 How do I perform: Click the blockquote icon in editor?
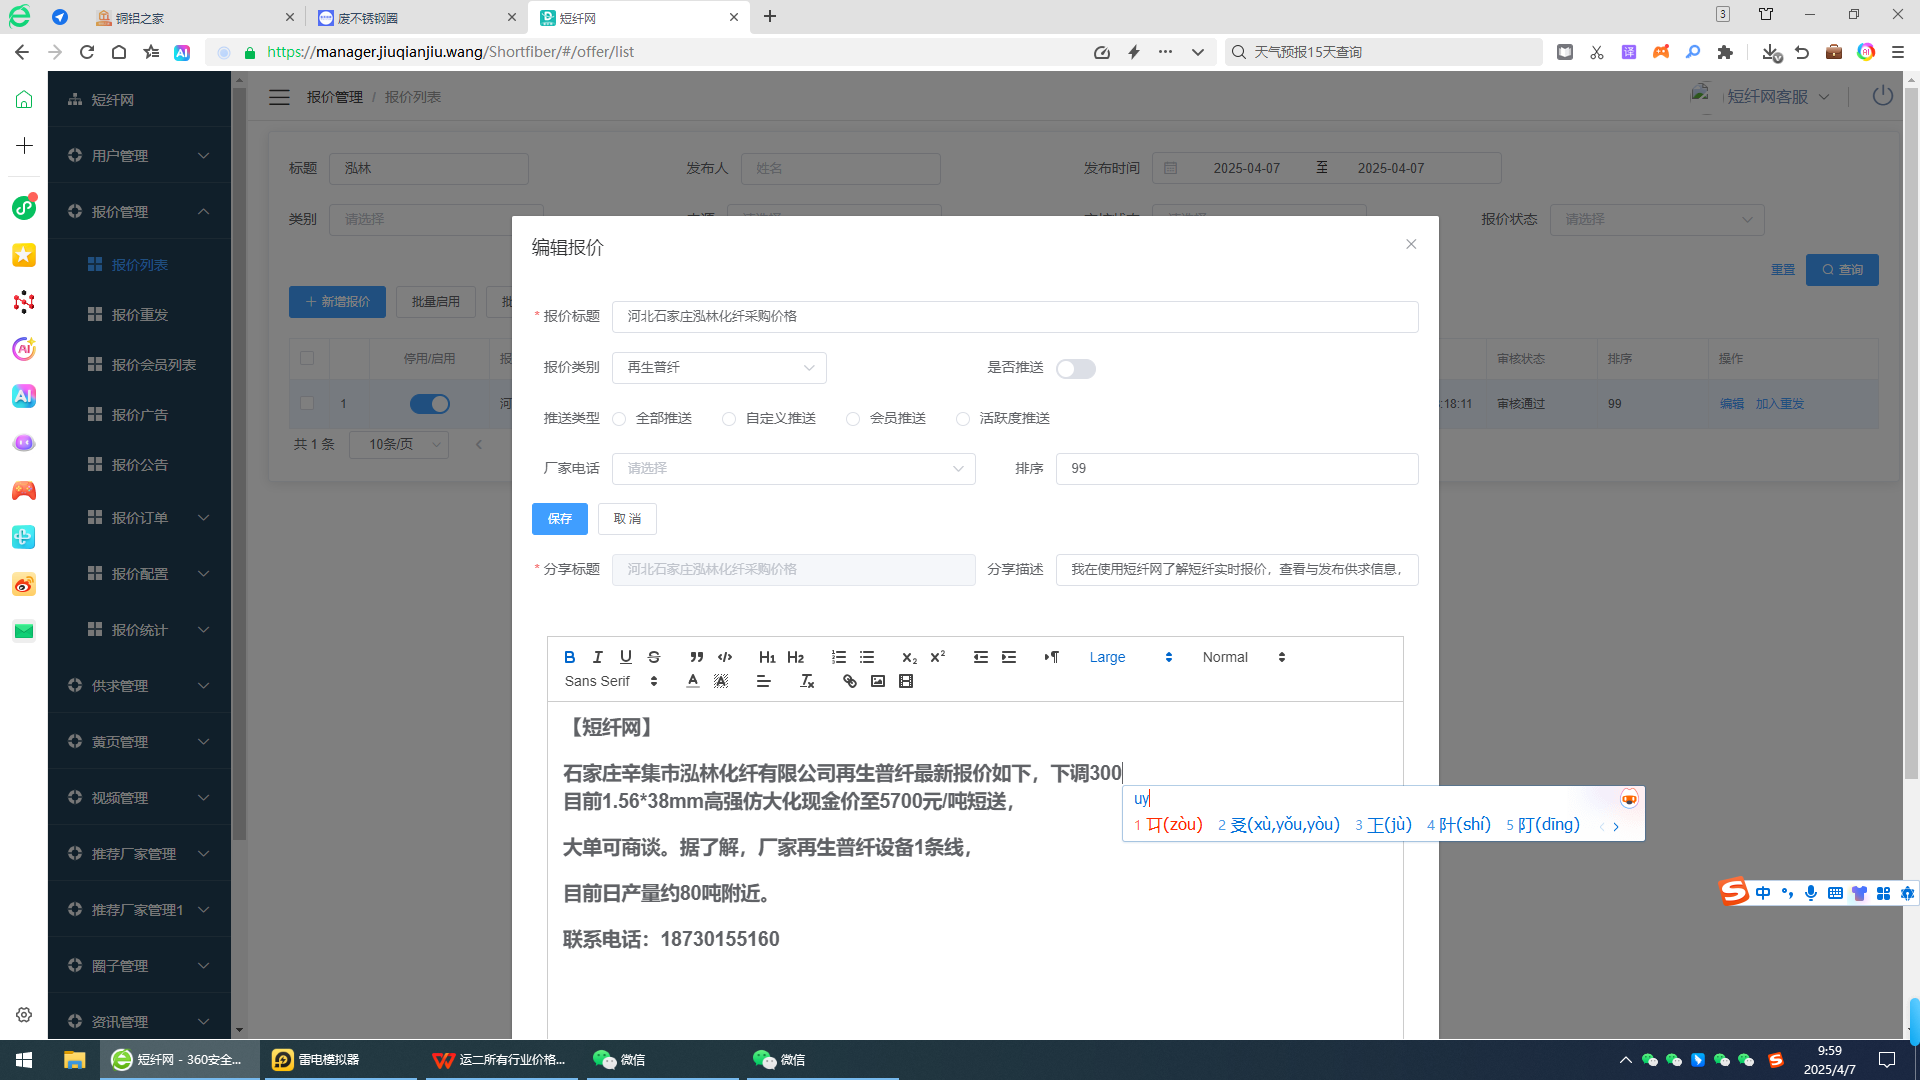[696, 657]
